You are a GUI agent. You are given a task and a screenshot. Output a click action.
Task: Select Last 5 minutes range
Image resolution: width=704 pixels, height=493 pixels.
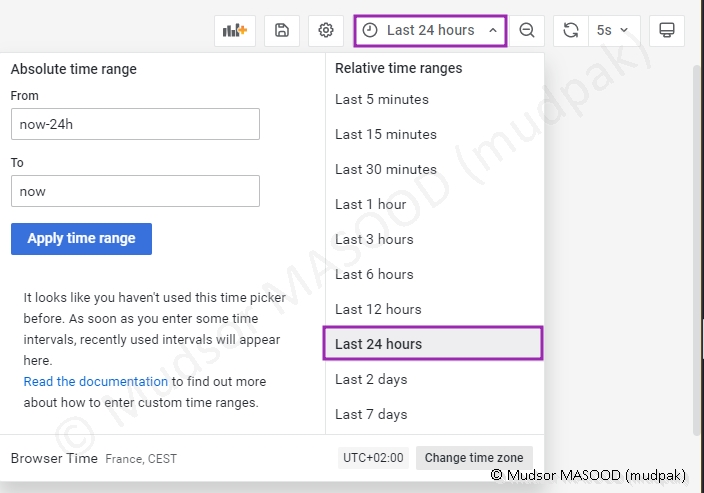382,99
